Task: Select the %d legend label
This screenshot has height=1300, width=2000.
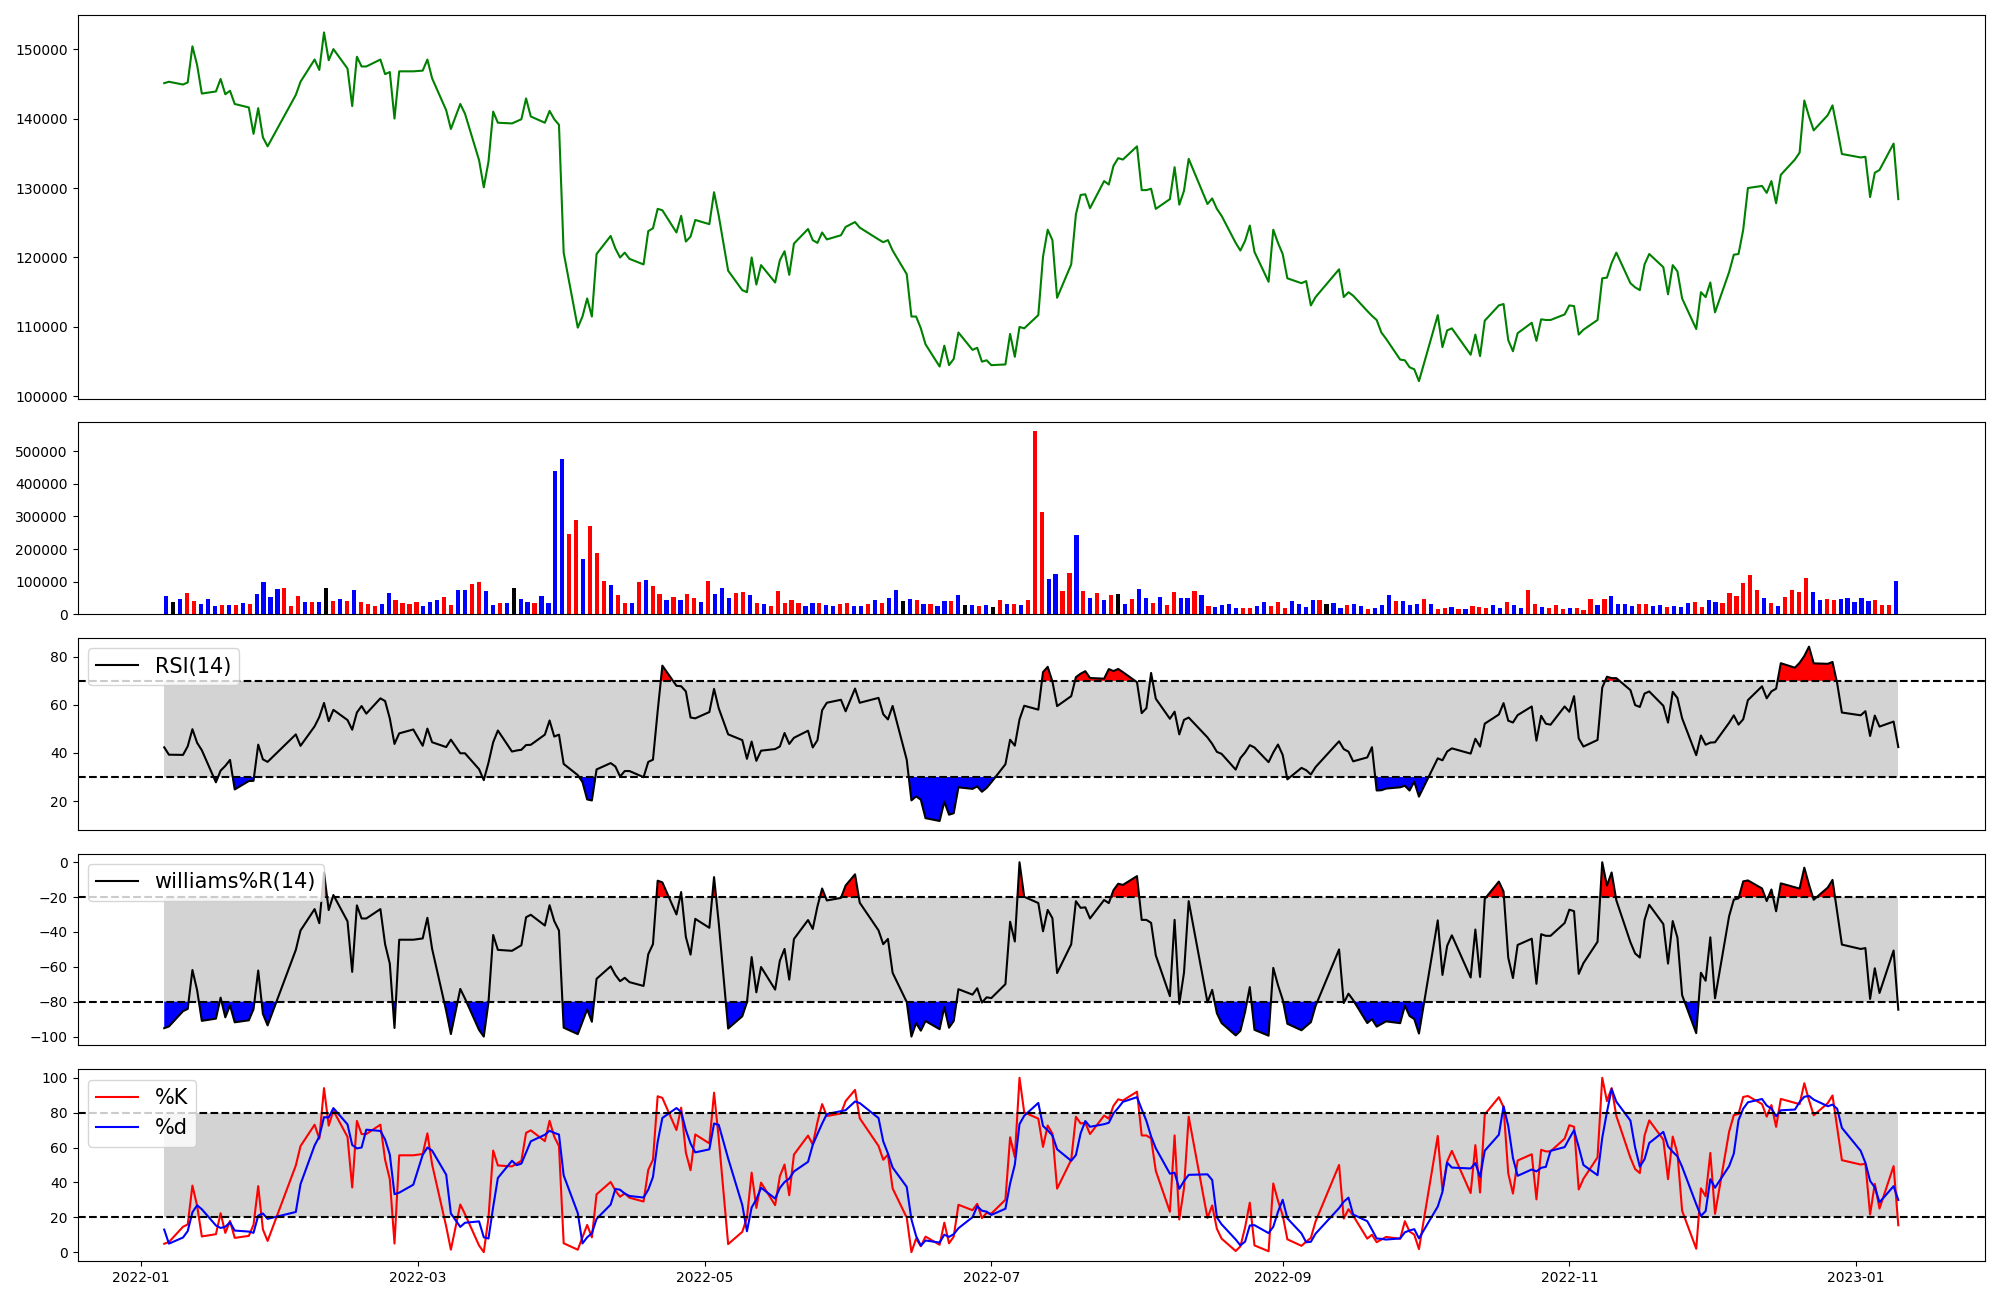Action: pyautogui.click(x=171, y=1127)
